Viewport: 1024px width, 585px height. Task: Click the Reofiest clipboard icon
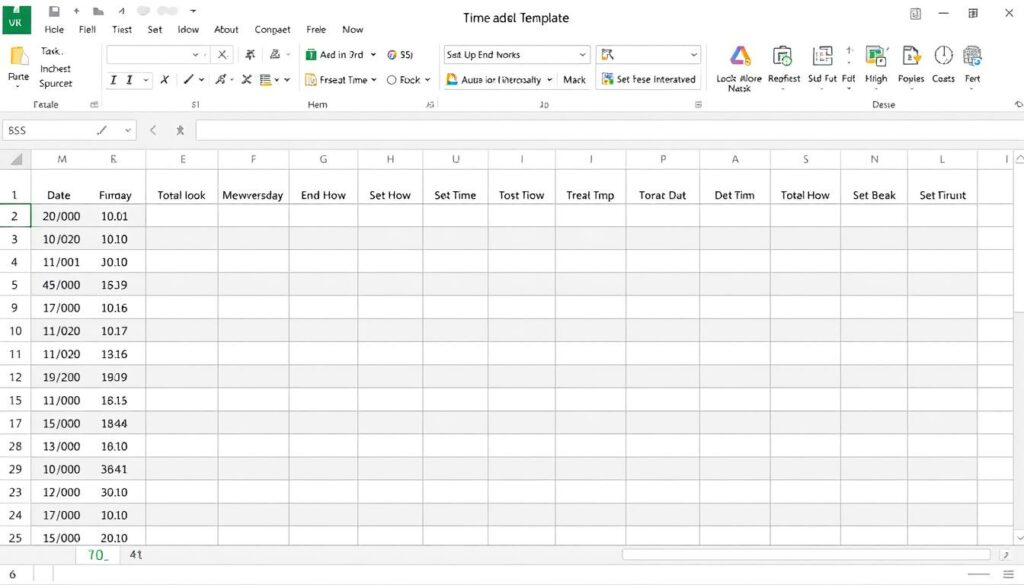[783, 56]
